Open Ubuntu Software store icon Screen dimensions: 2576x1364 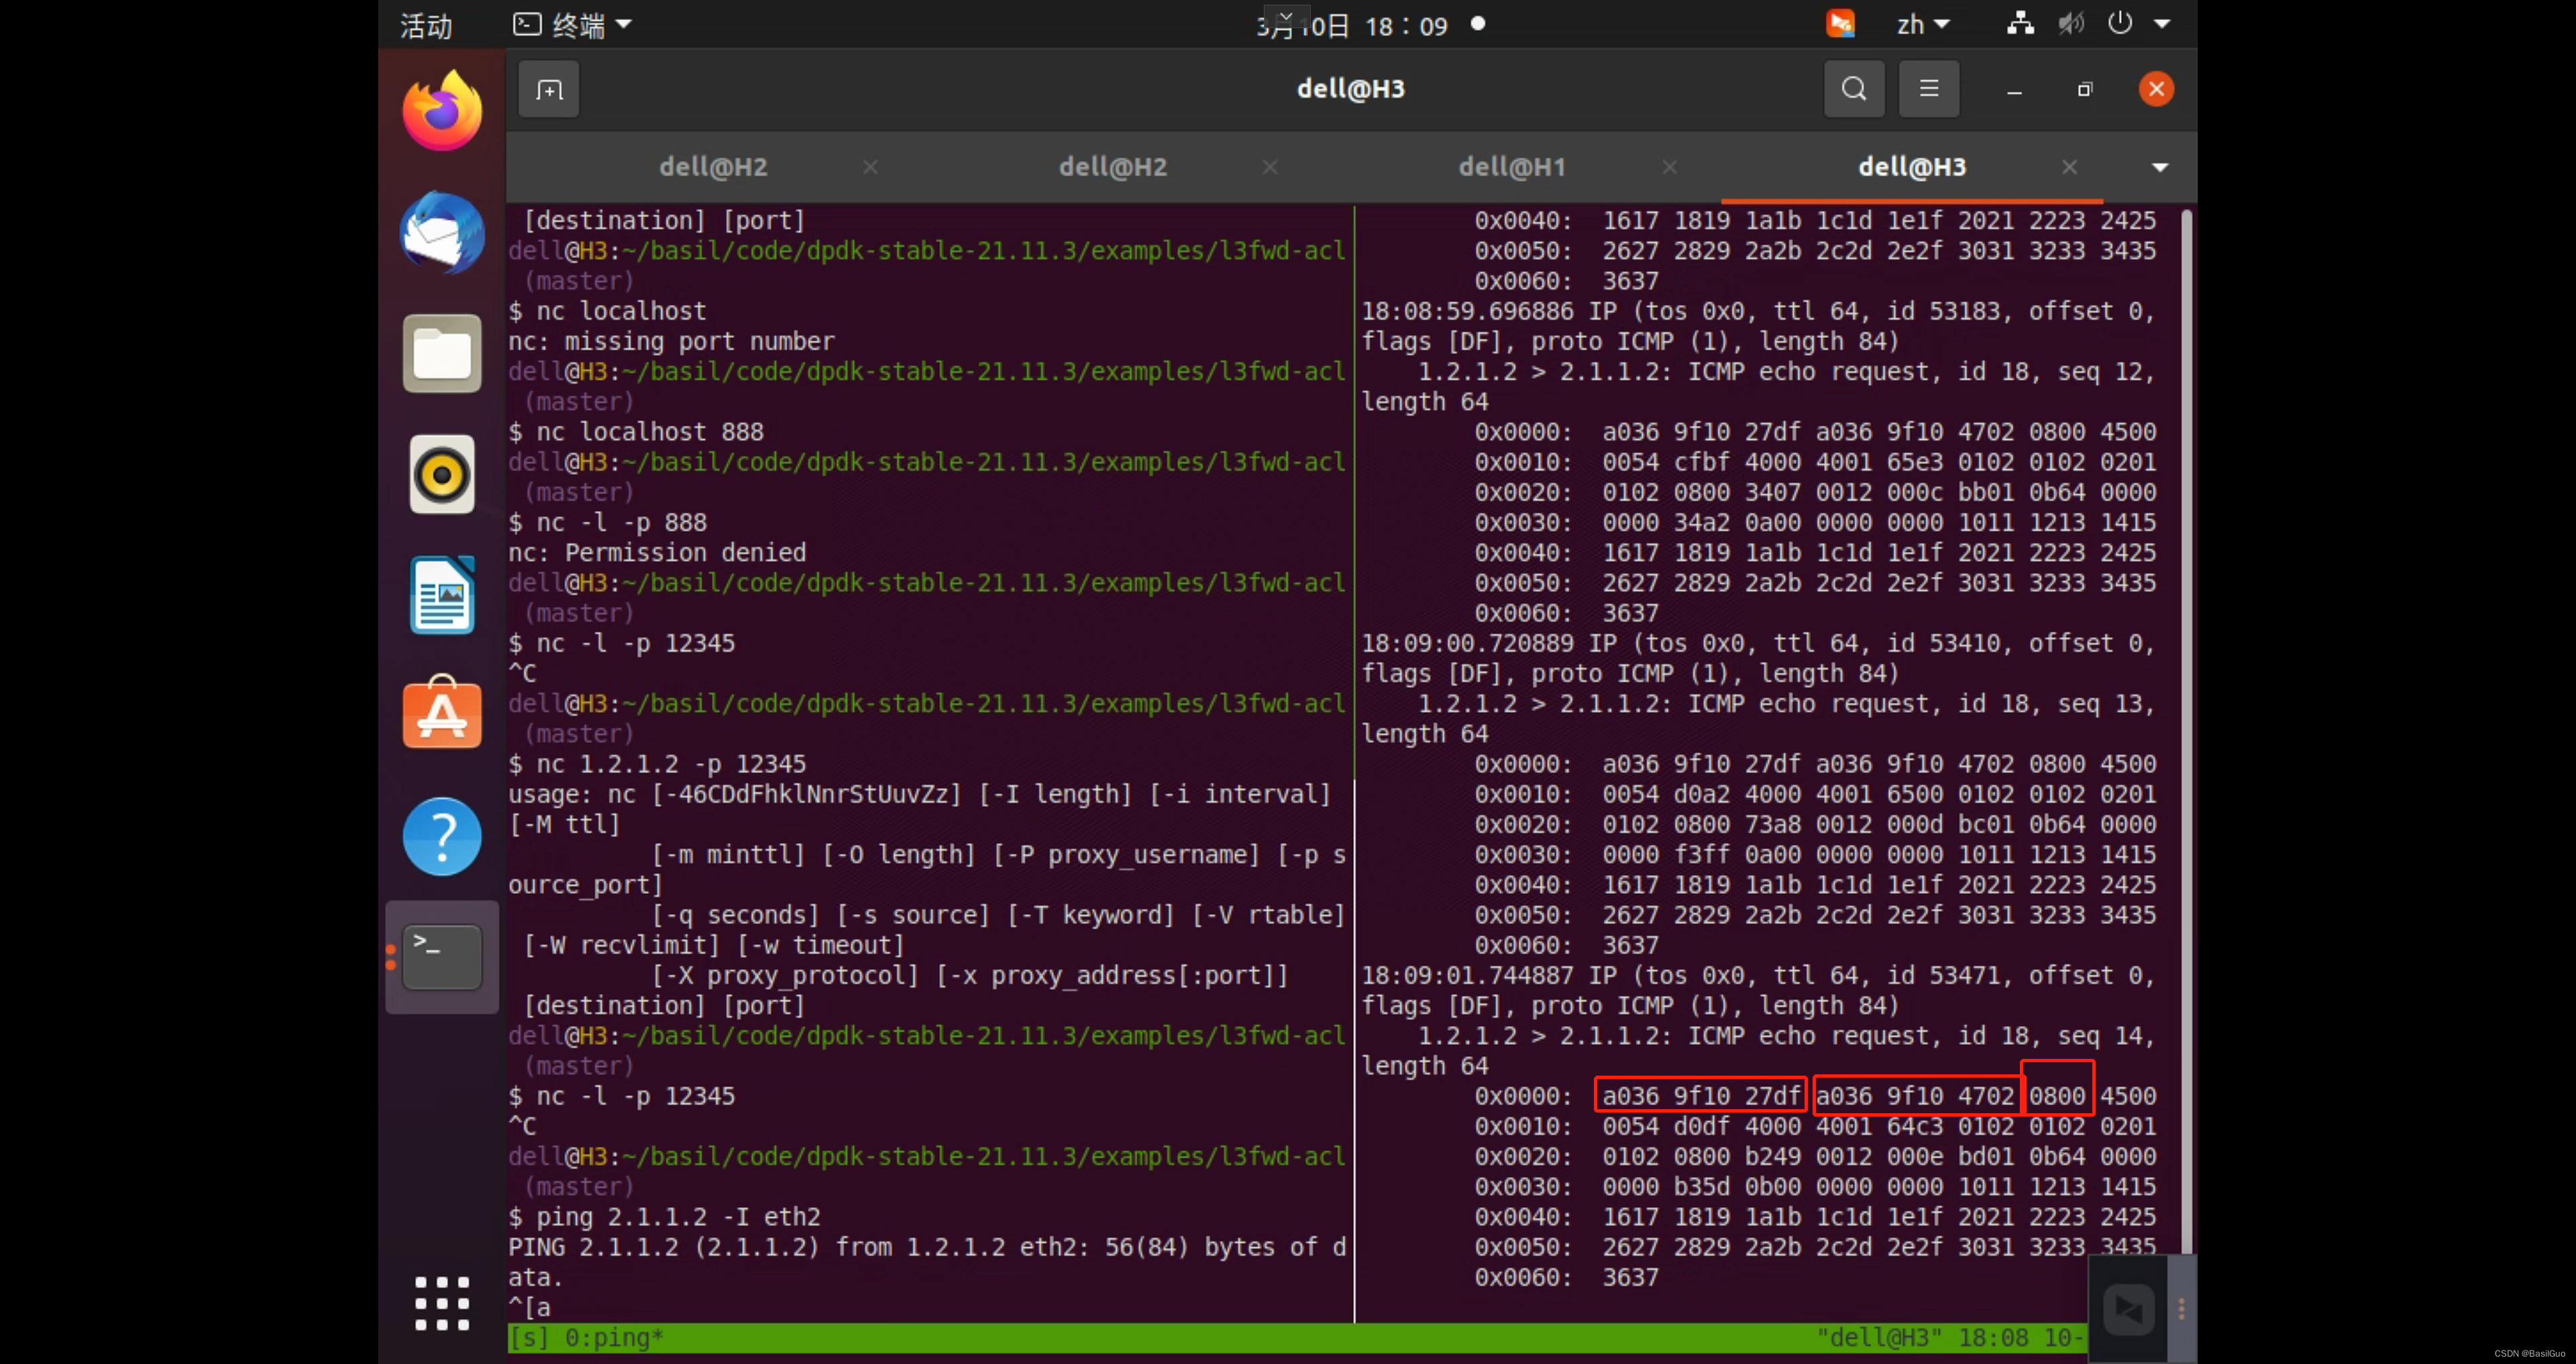click(x=442, y=713)
